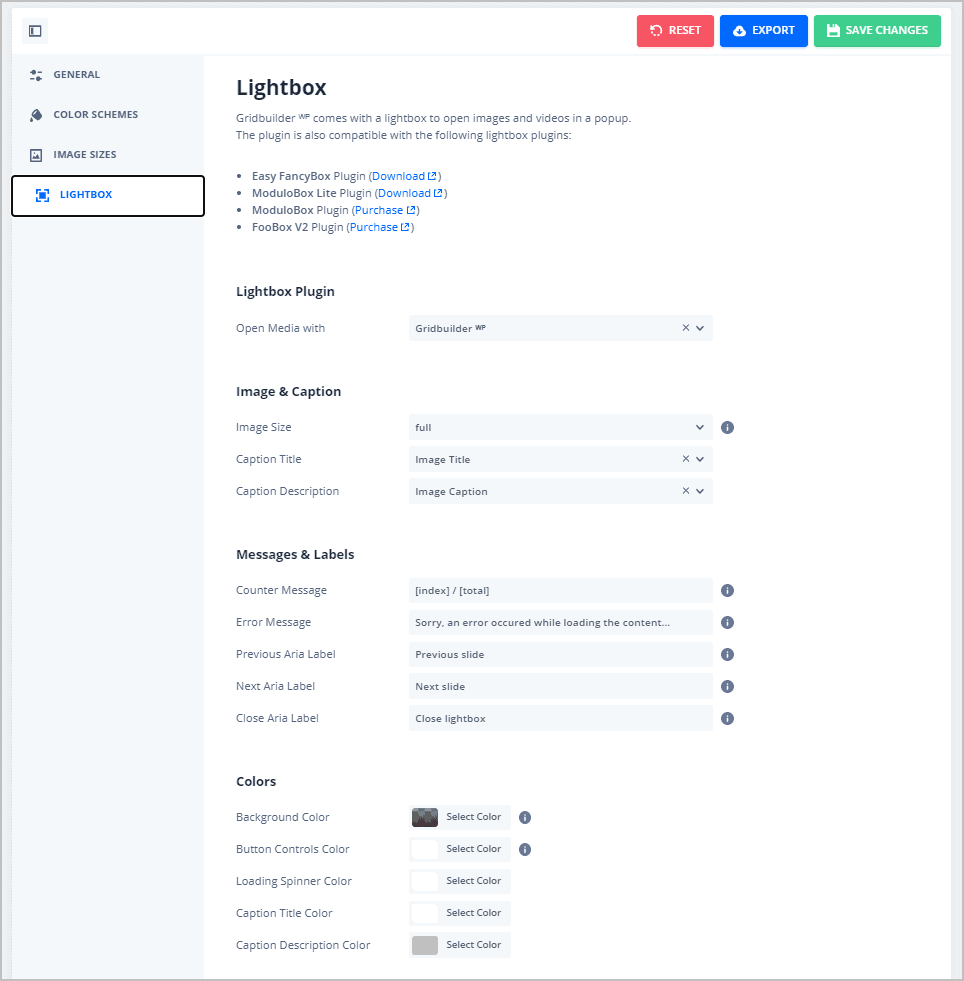Expand the Image Size dropdown

[700, 427]
